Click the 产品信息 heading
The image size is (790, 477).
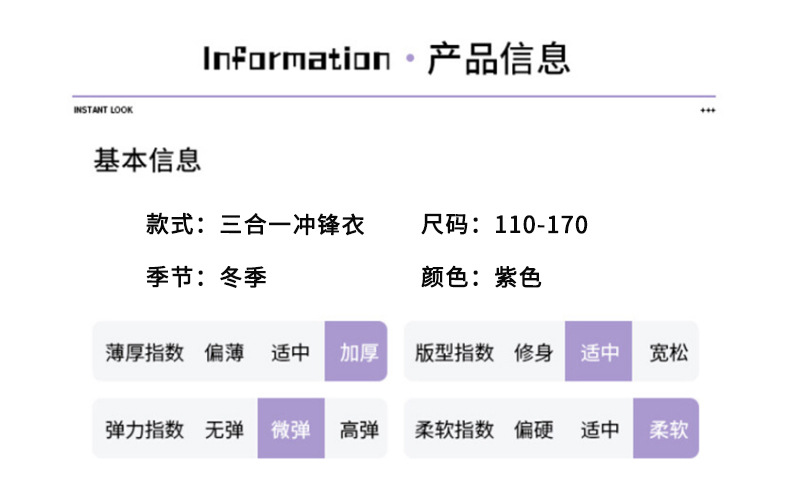pyautogui.click(x=498, y=57)
